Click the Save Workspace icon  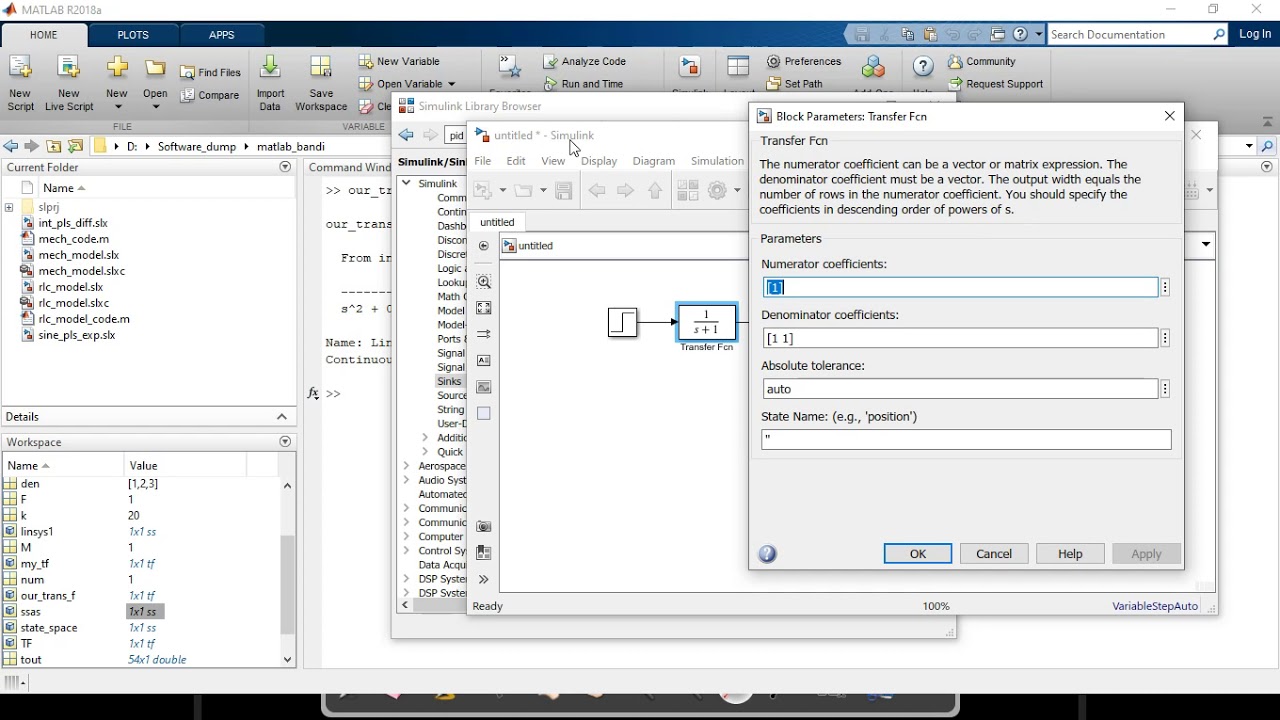click(321, 68)
